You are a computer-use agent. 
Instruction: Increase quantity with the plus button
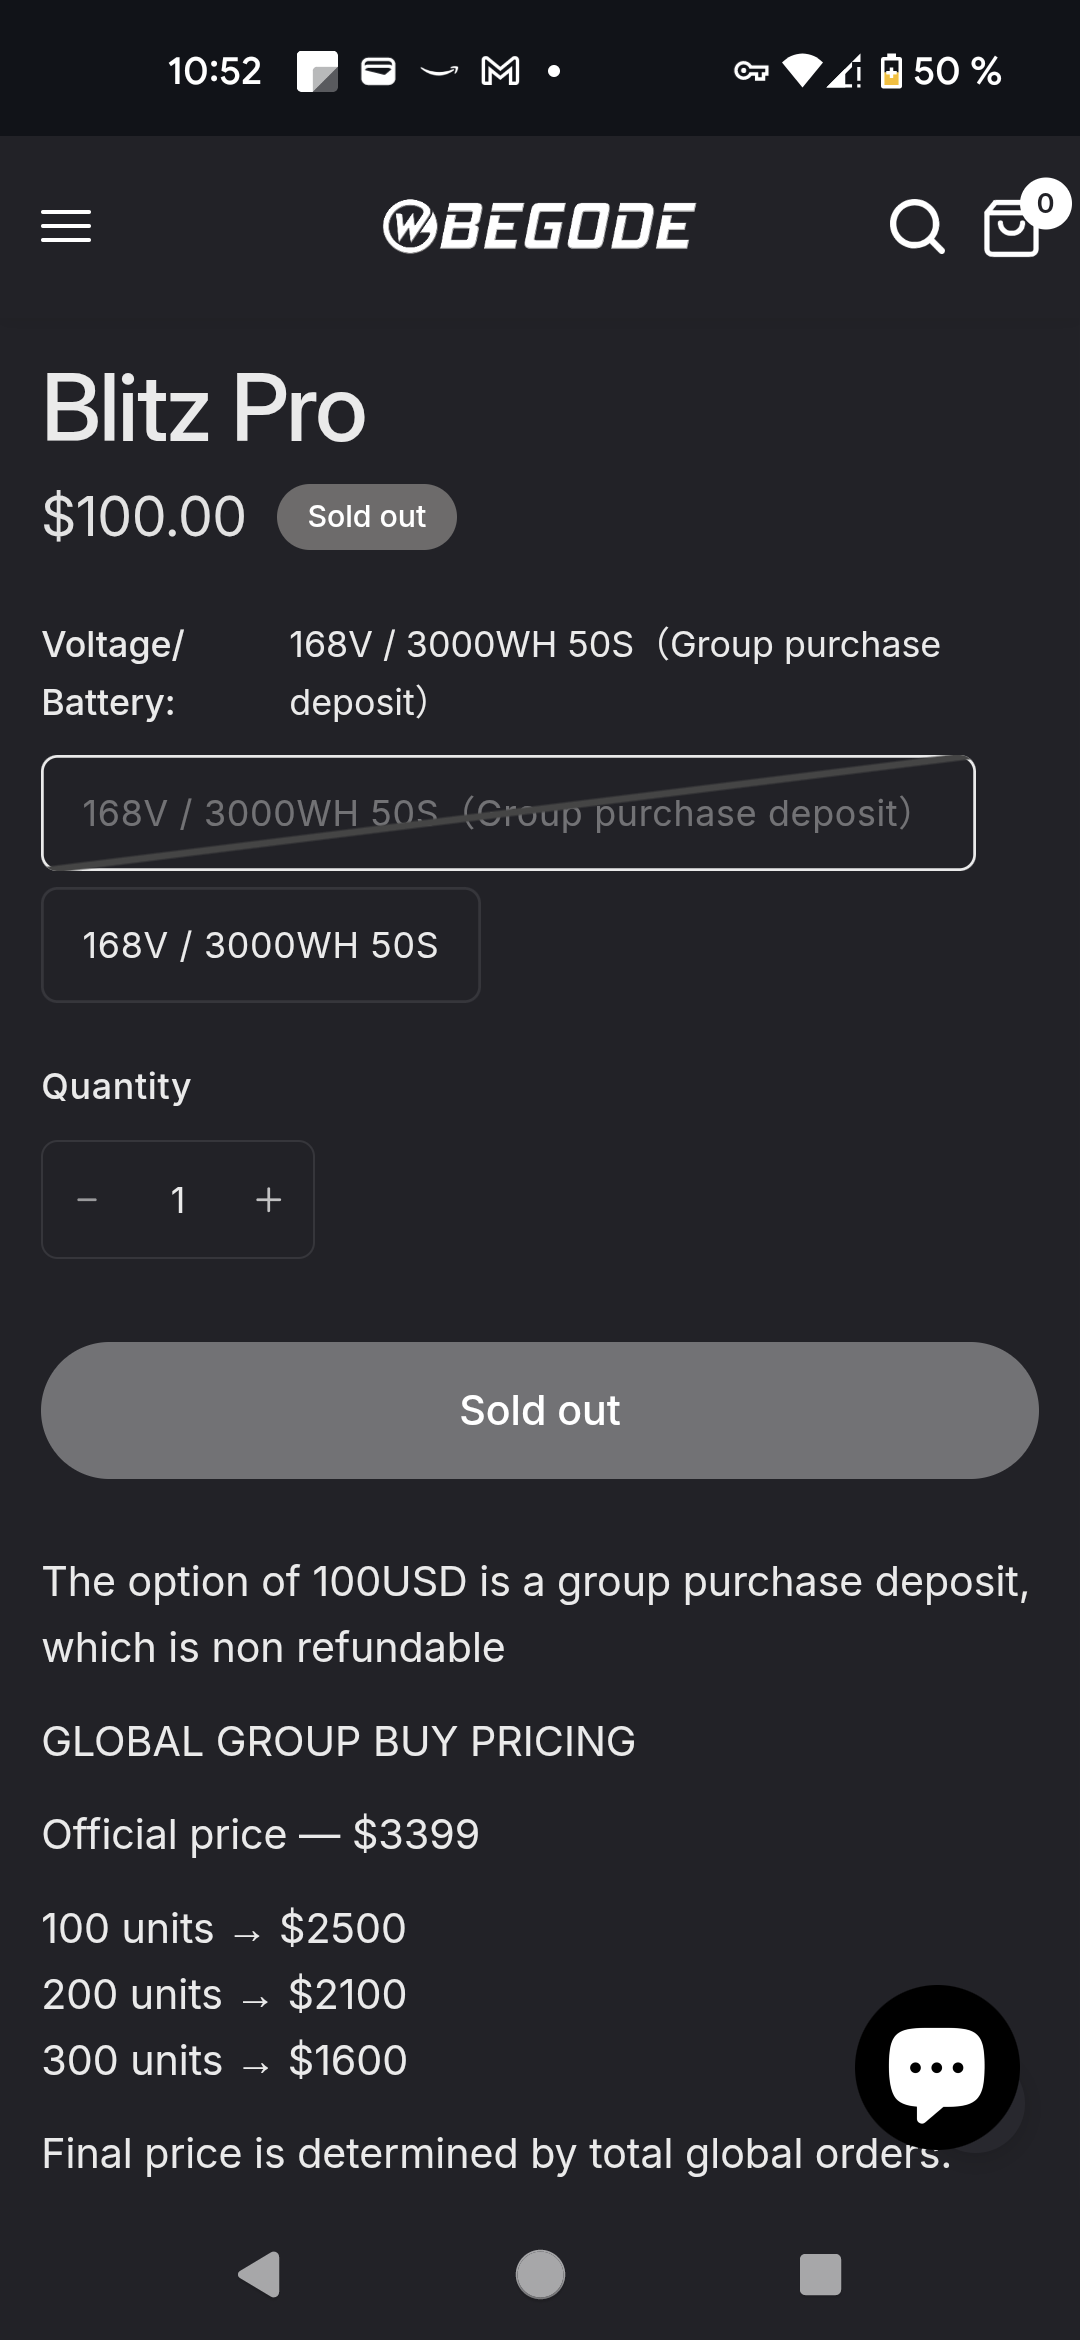(268, 1199)
